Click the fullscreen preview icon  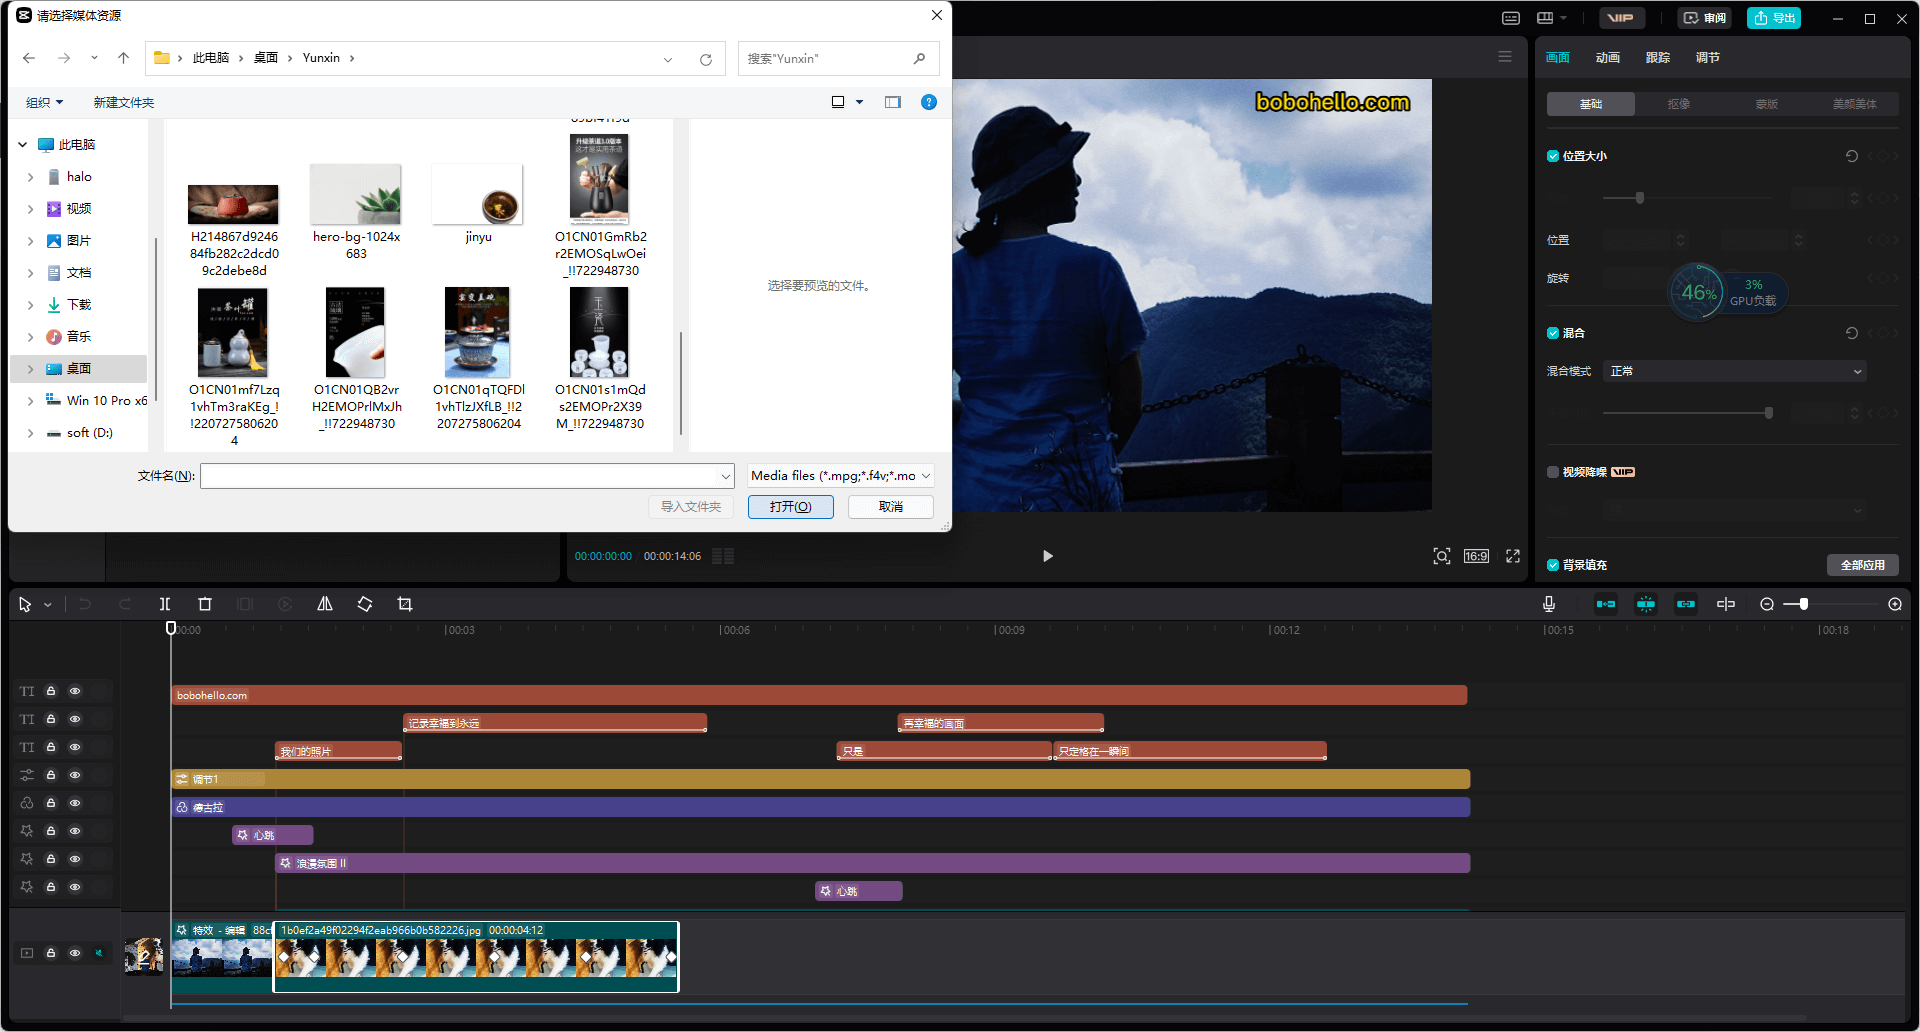tap(1513, 556)
